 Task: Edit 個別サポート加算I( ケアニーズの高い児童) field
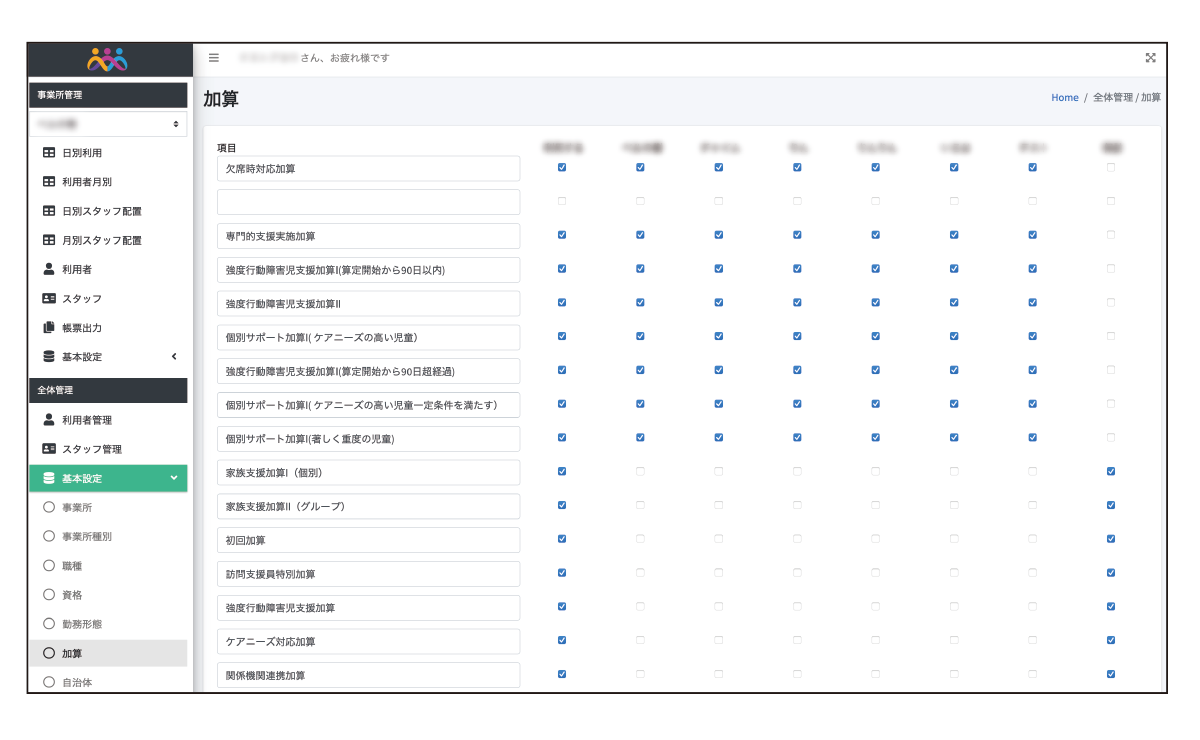point(369,337)
